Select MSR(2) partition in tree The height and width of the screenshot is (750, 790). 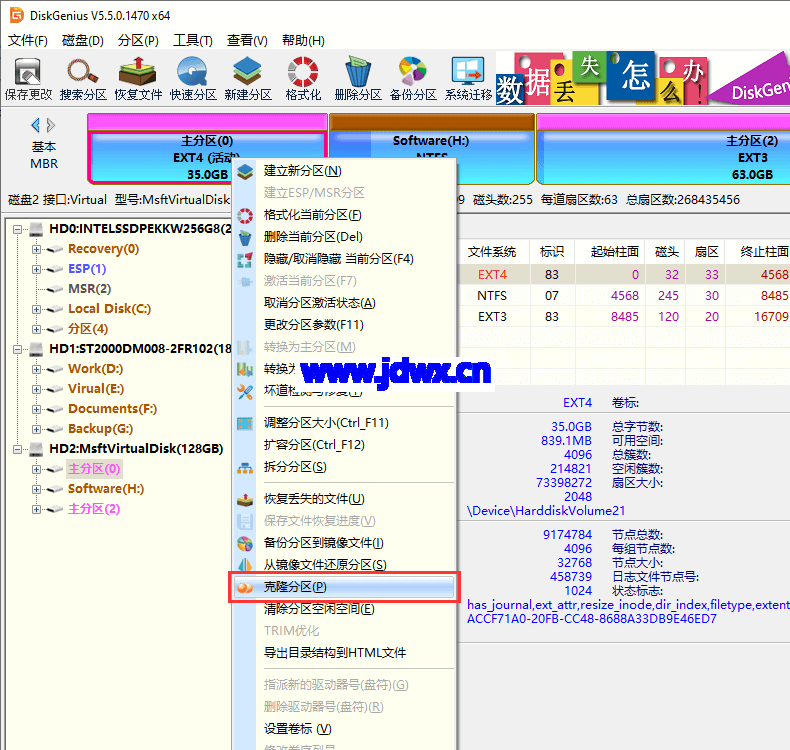pyautogui.click(x=89, y=289)
